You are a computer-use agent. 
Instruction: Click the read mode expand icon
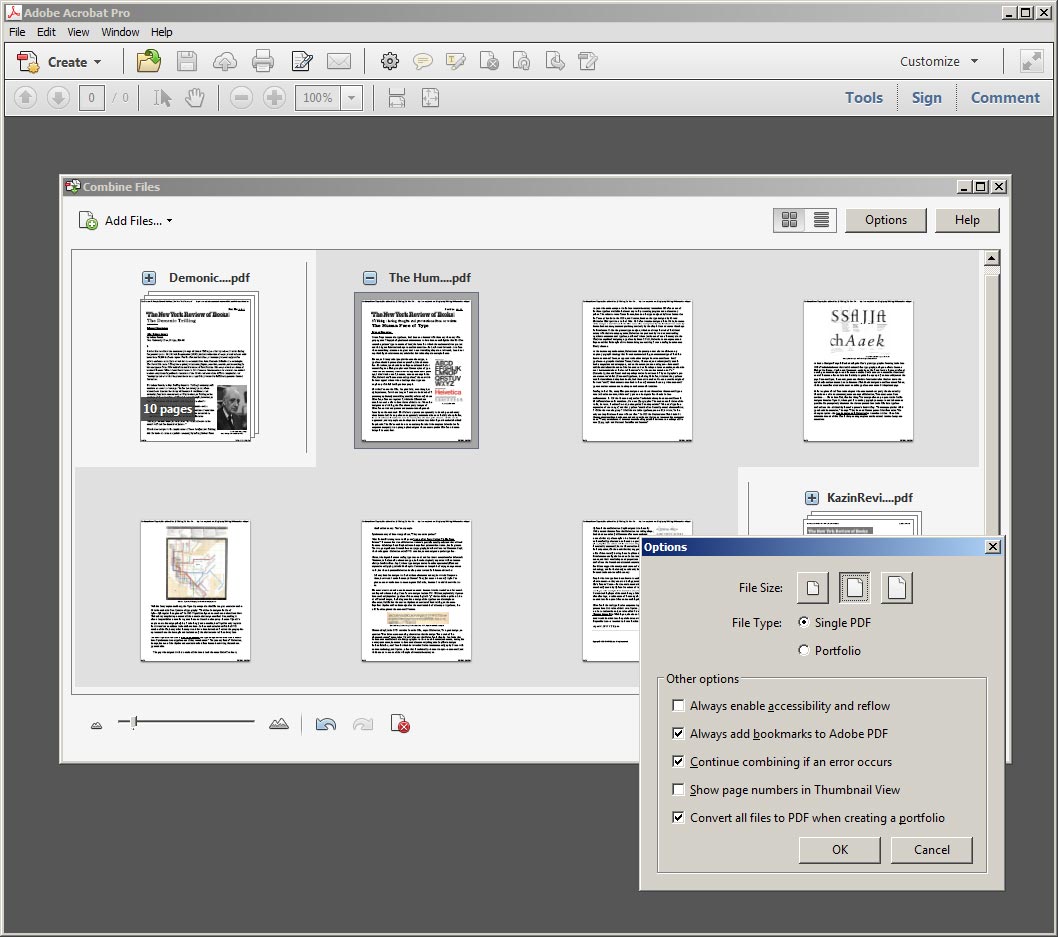click(1031, 61)
